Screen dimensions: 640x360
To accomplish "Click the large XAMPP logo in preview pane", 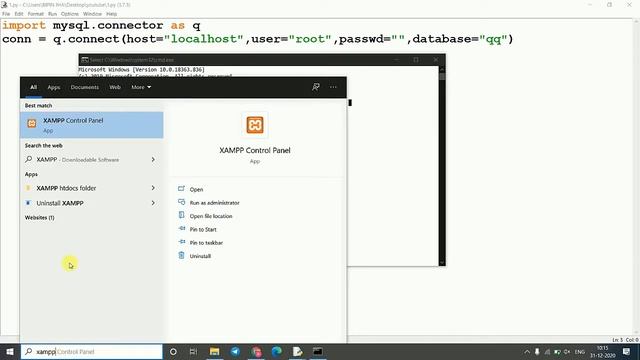I will pos(255,125).
